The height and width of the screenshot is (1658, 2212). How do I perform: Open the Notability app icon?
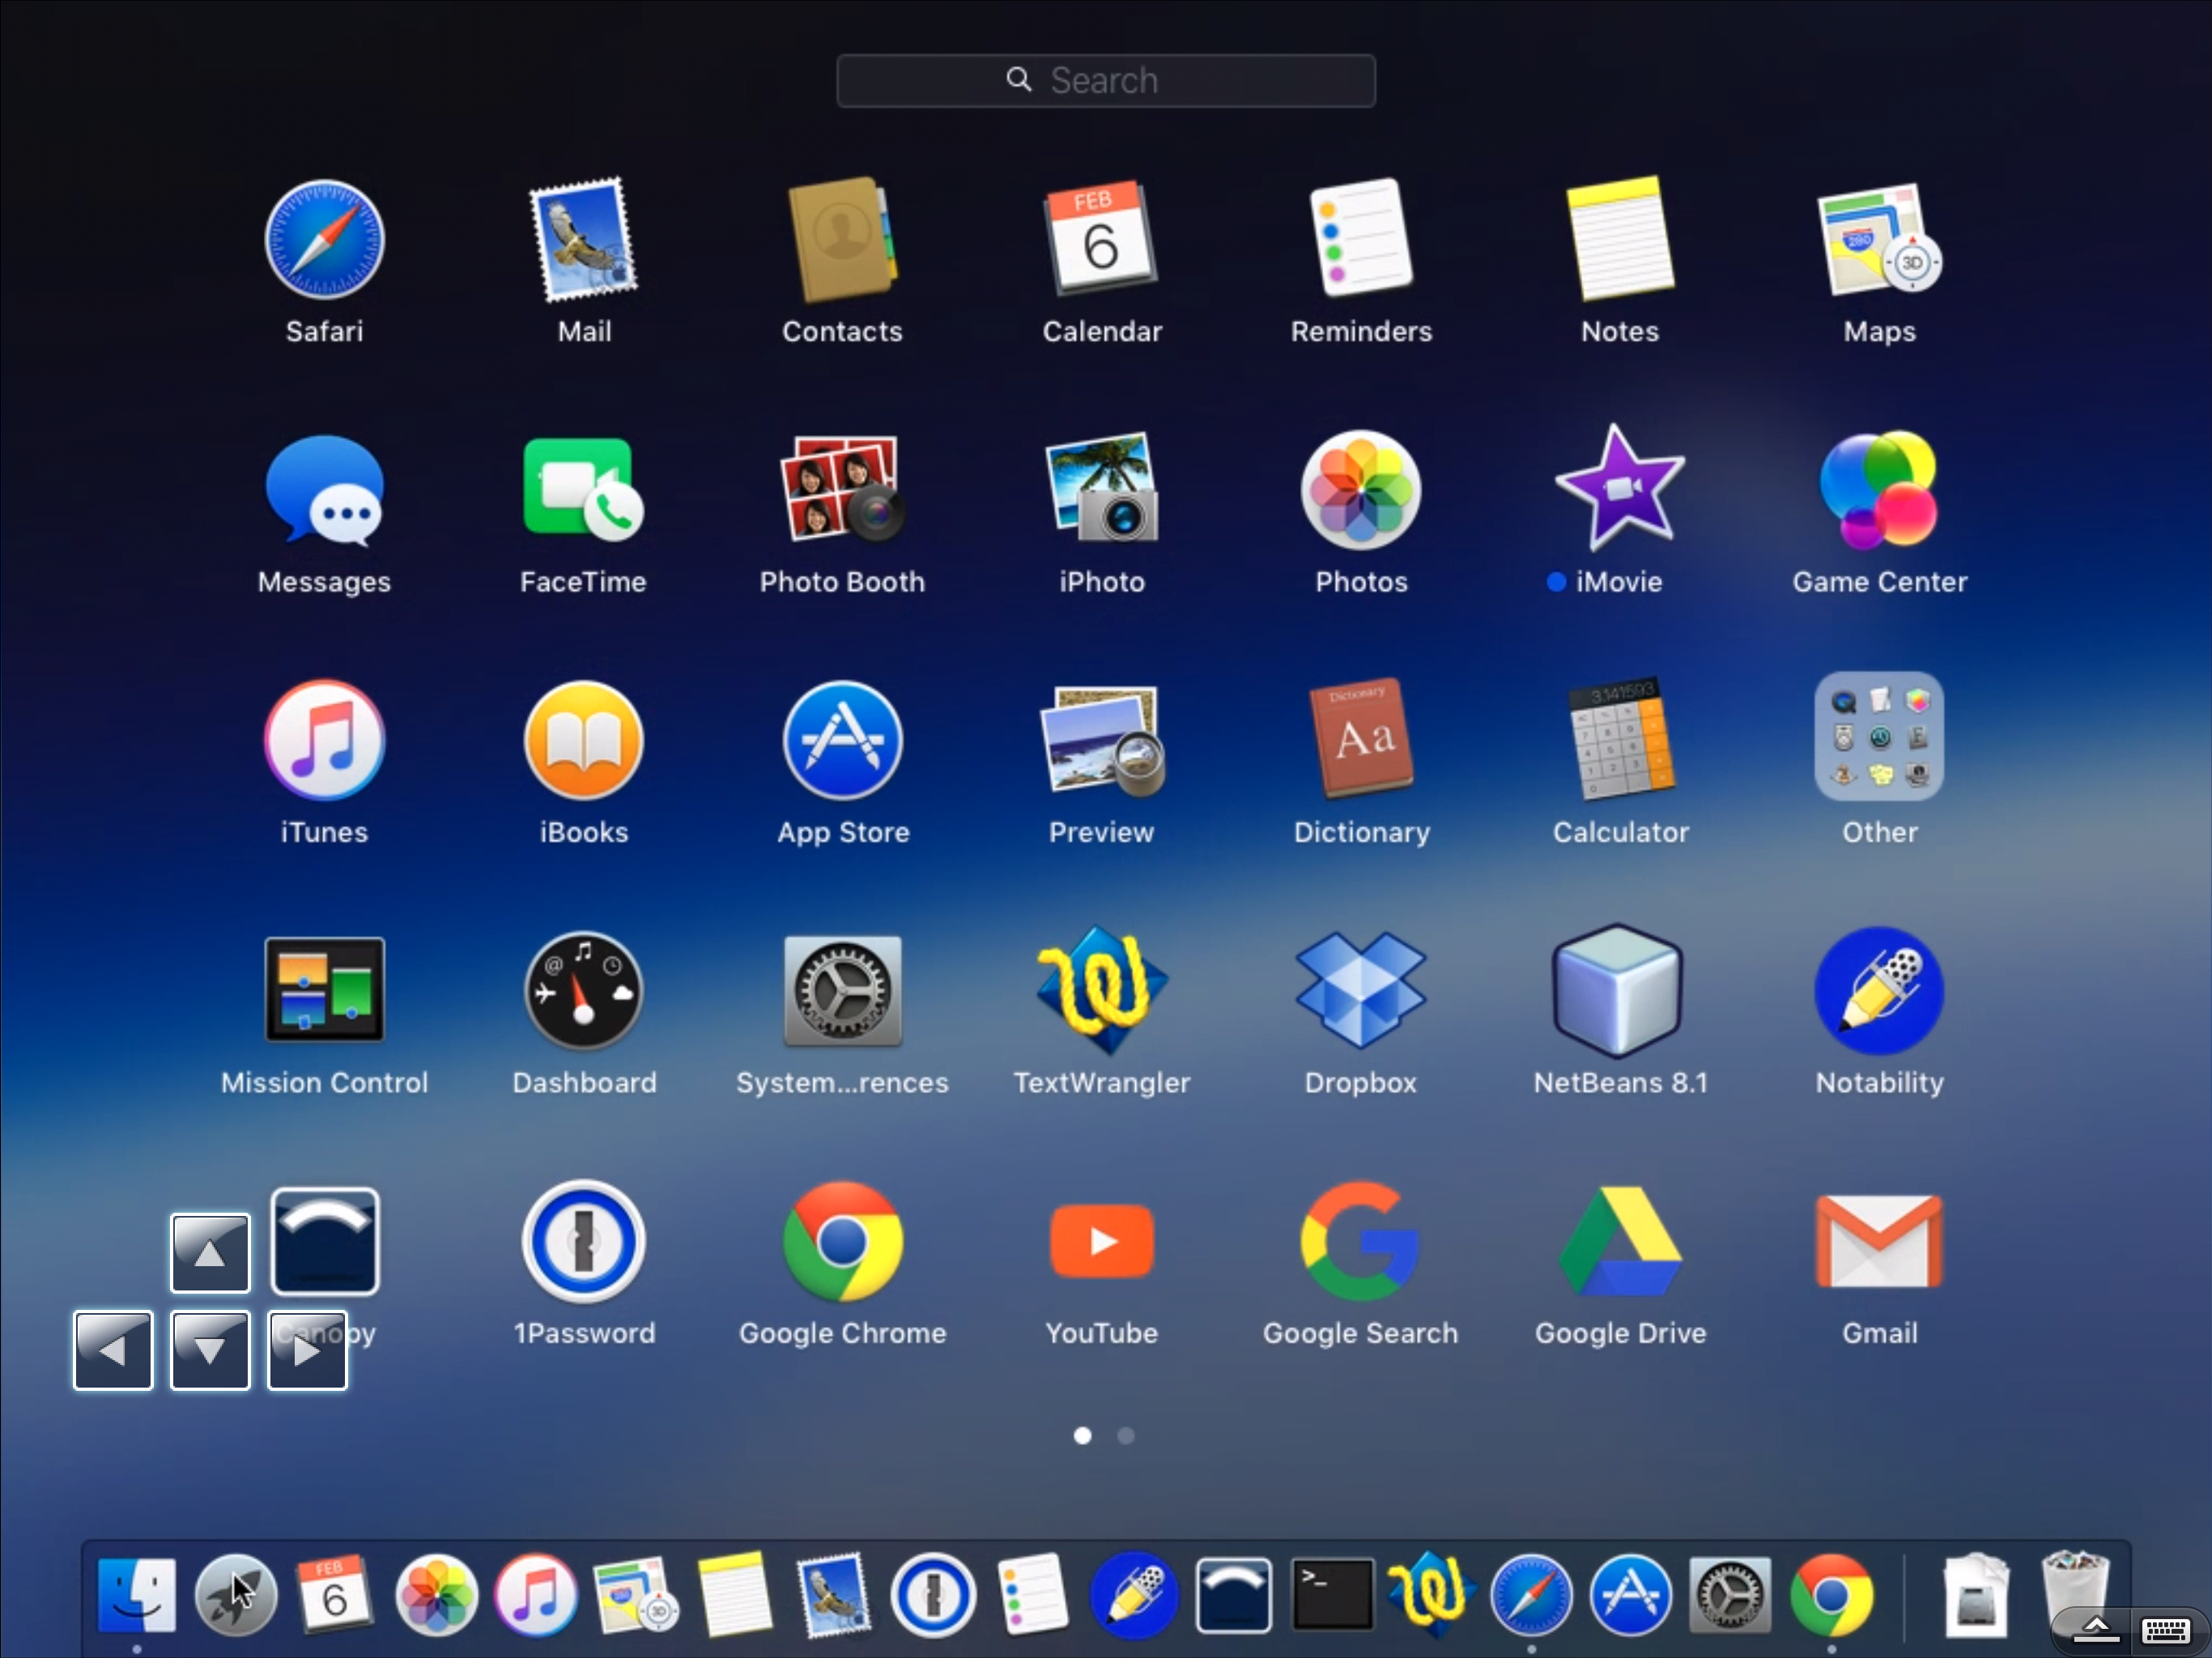pos(1878,991)
